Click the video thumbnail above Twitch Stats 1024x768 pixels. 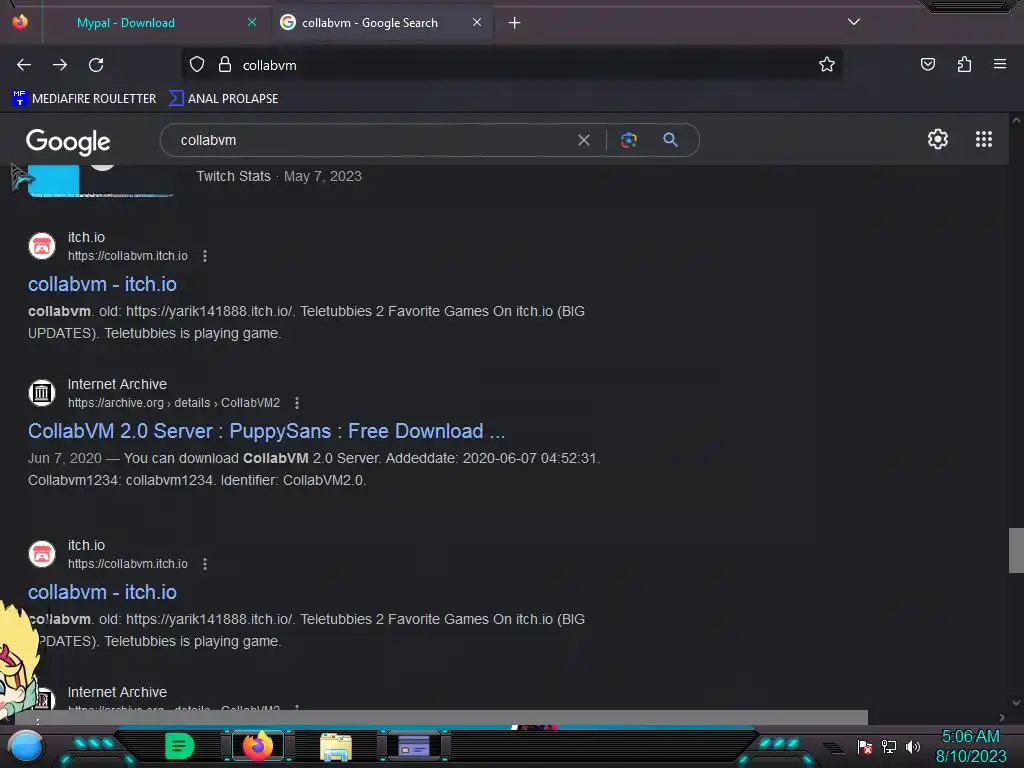coord(101,181)
